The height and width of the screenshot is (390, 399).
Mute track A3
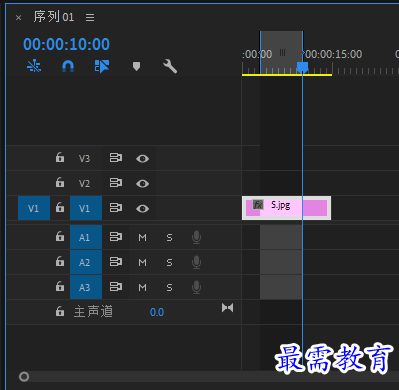click(142, 287)
